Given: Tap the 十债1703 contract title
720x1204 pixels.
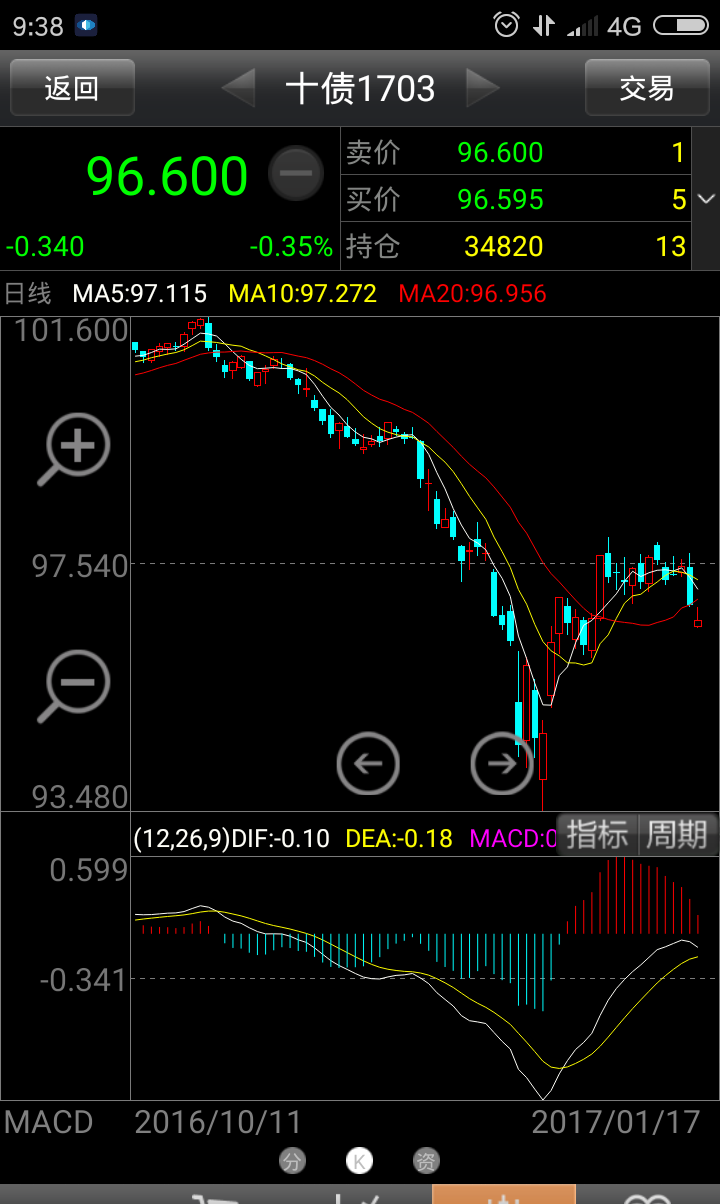Looking at the screenshot, I should [360, 89].
